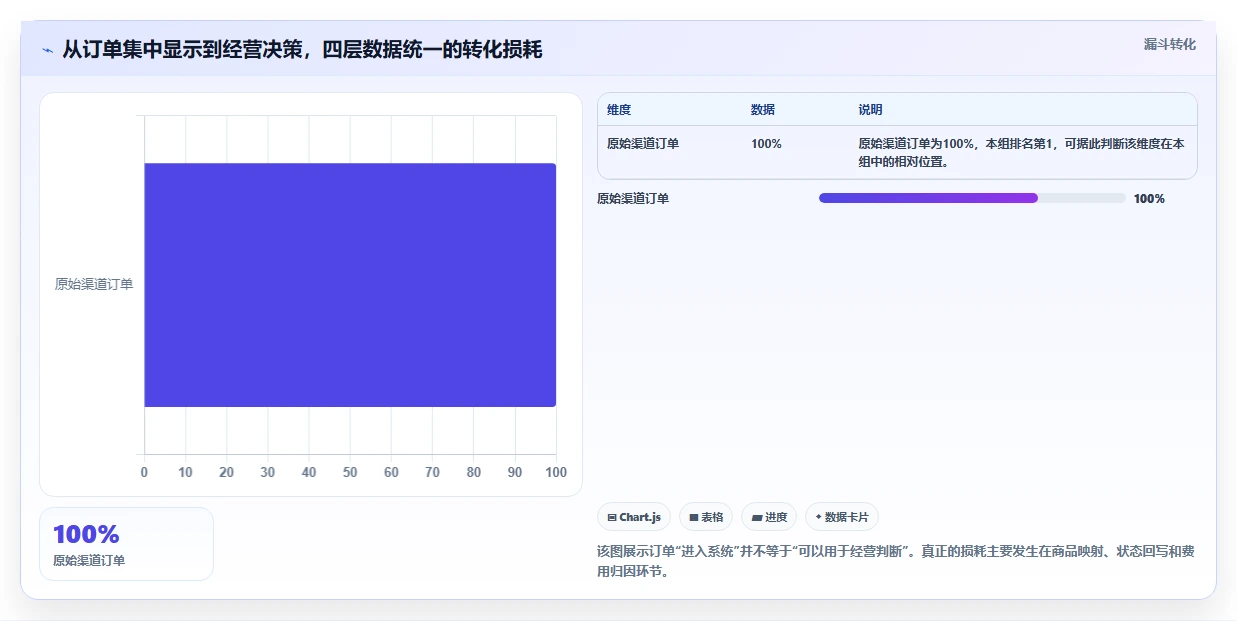This screenshot has height=621, width=1237.
Task: Click the 100 tick on the x-axis
Action: coord(556,472)
